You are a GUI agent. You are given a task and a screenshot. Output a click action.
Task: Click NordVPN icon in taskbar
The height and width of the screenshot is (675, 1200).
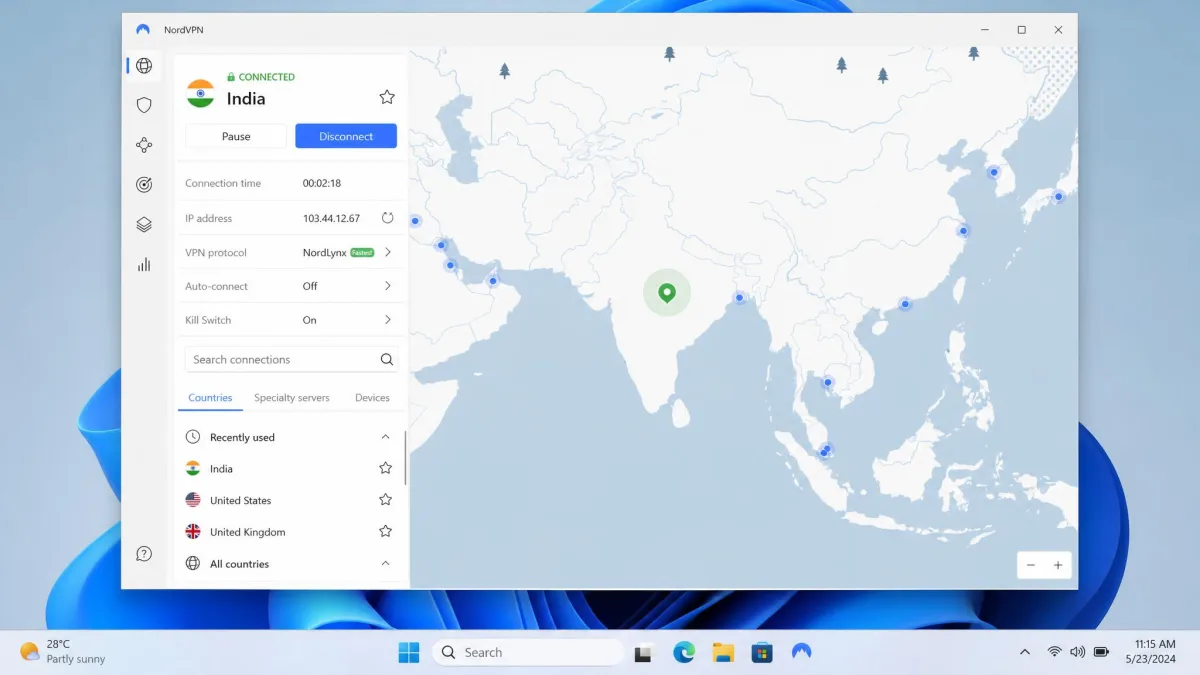click(x=801, y=652)
